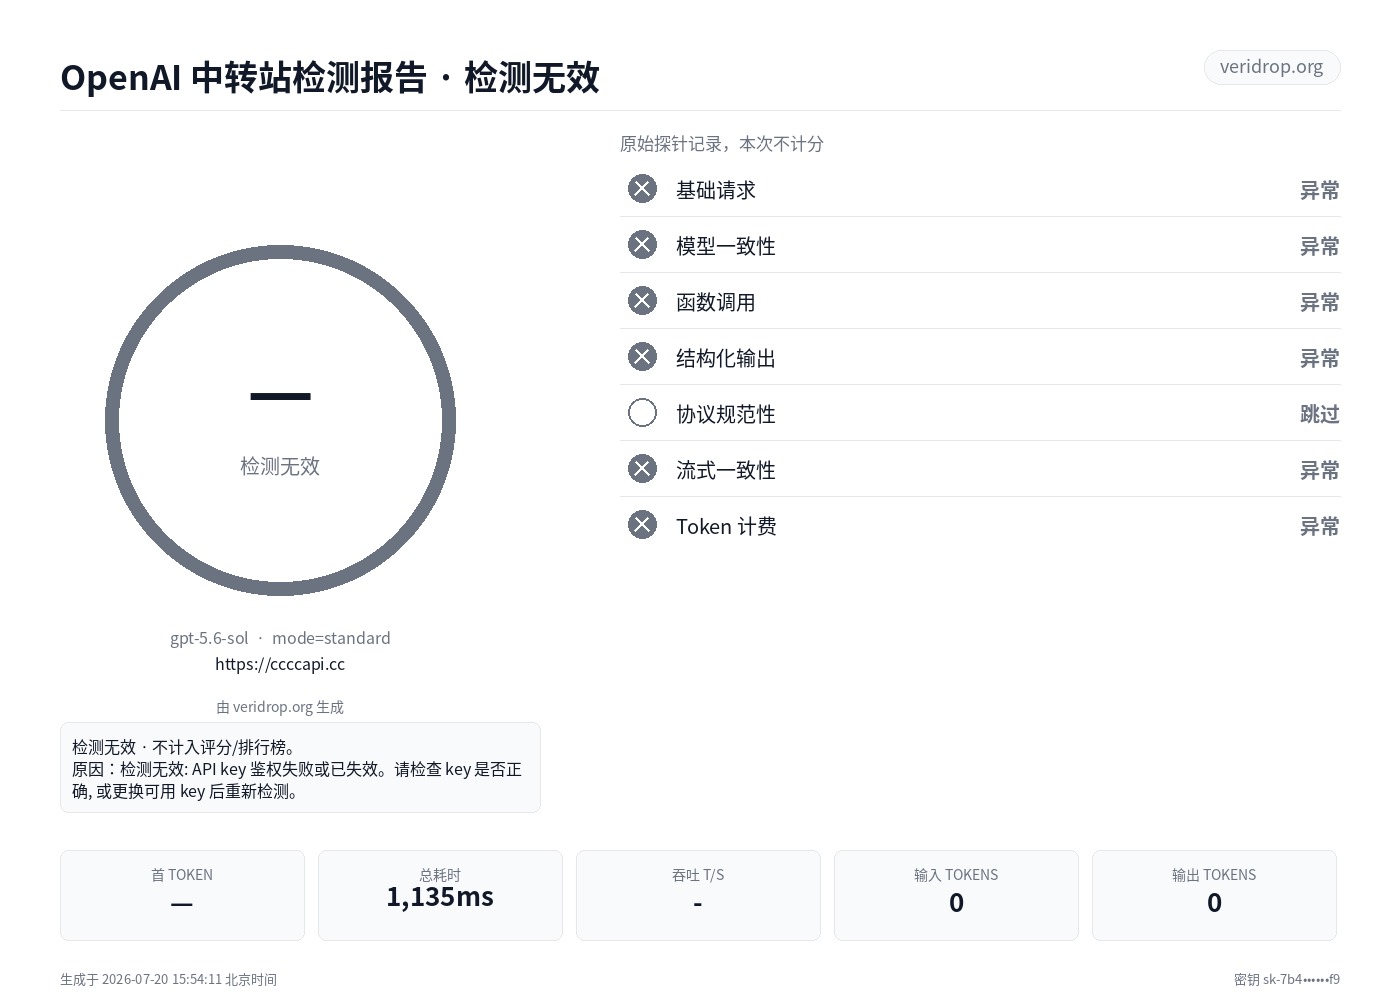The height and width of the screenshot is (1000, 1400).
Task: Click the X icon beside 基础请求
Action: pos(642,189)
